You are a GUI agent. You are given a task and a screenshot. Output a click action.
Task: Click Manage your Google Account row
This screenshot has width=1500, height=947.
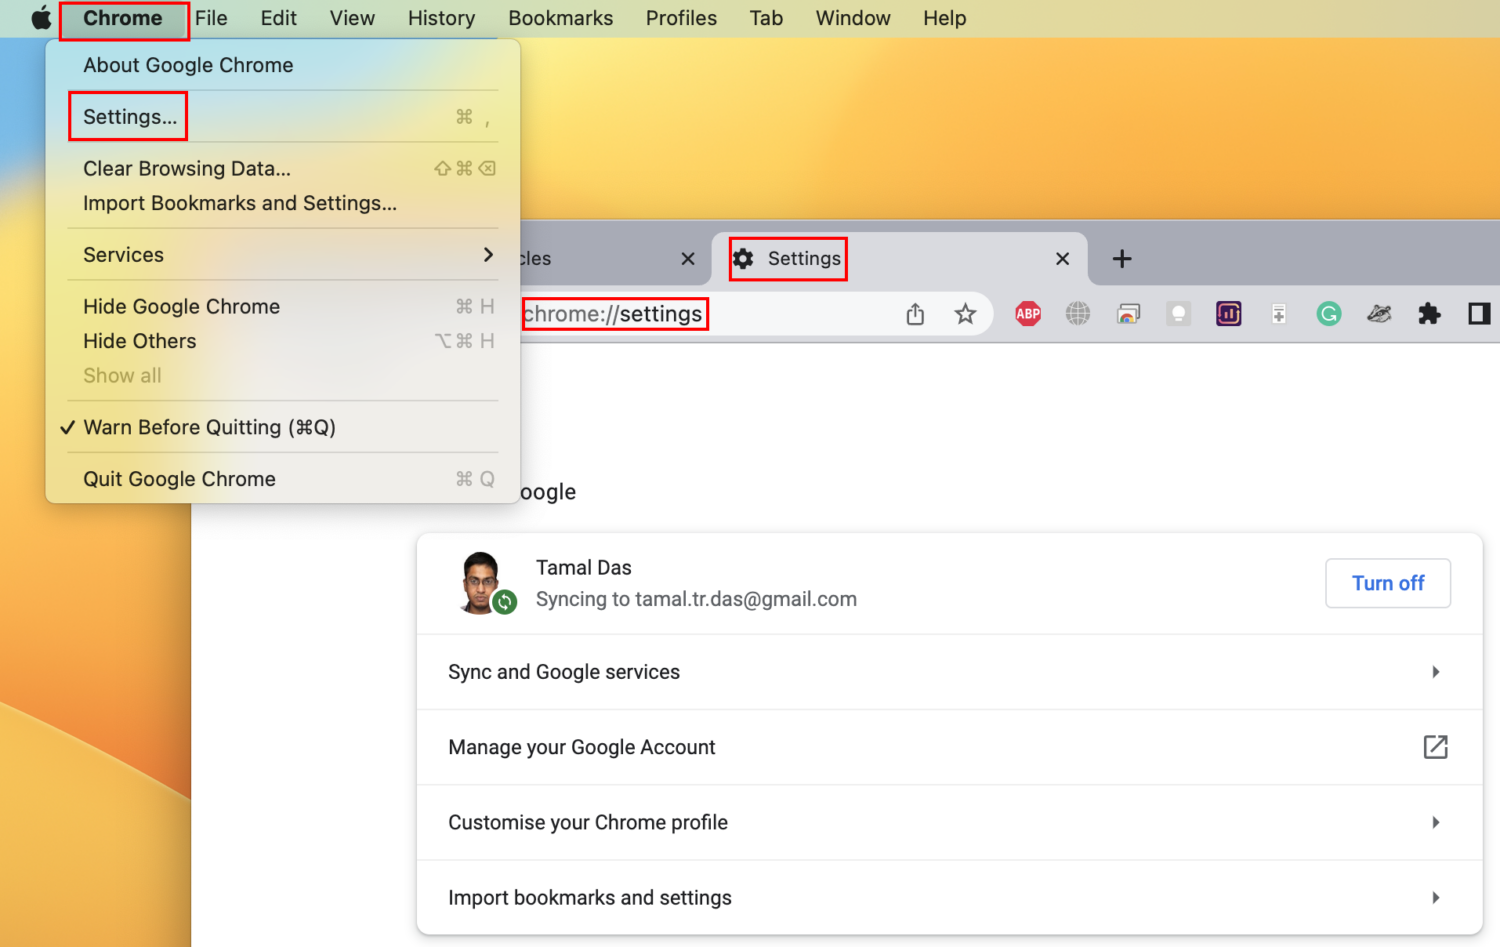point(949,747)
